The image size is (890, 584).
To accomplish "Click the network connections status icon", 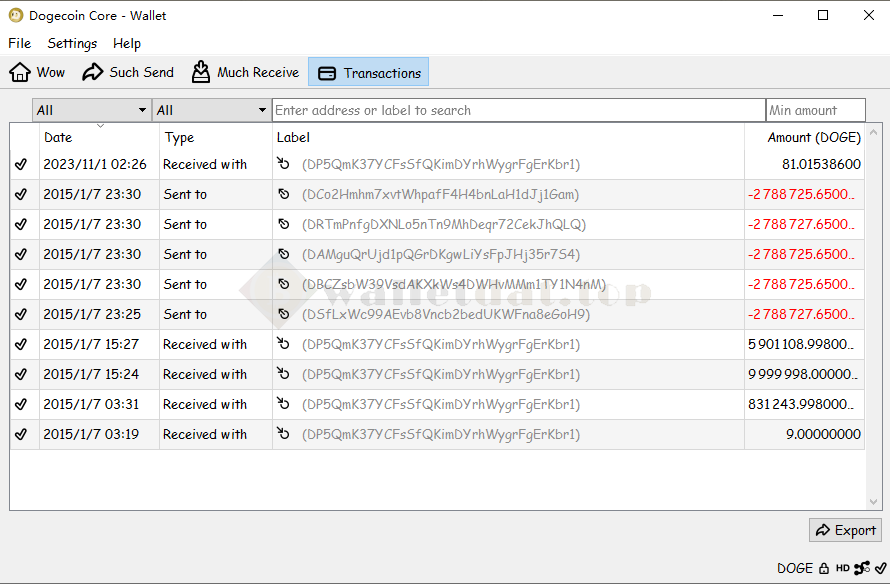I will 862,568.
